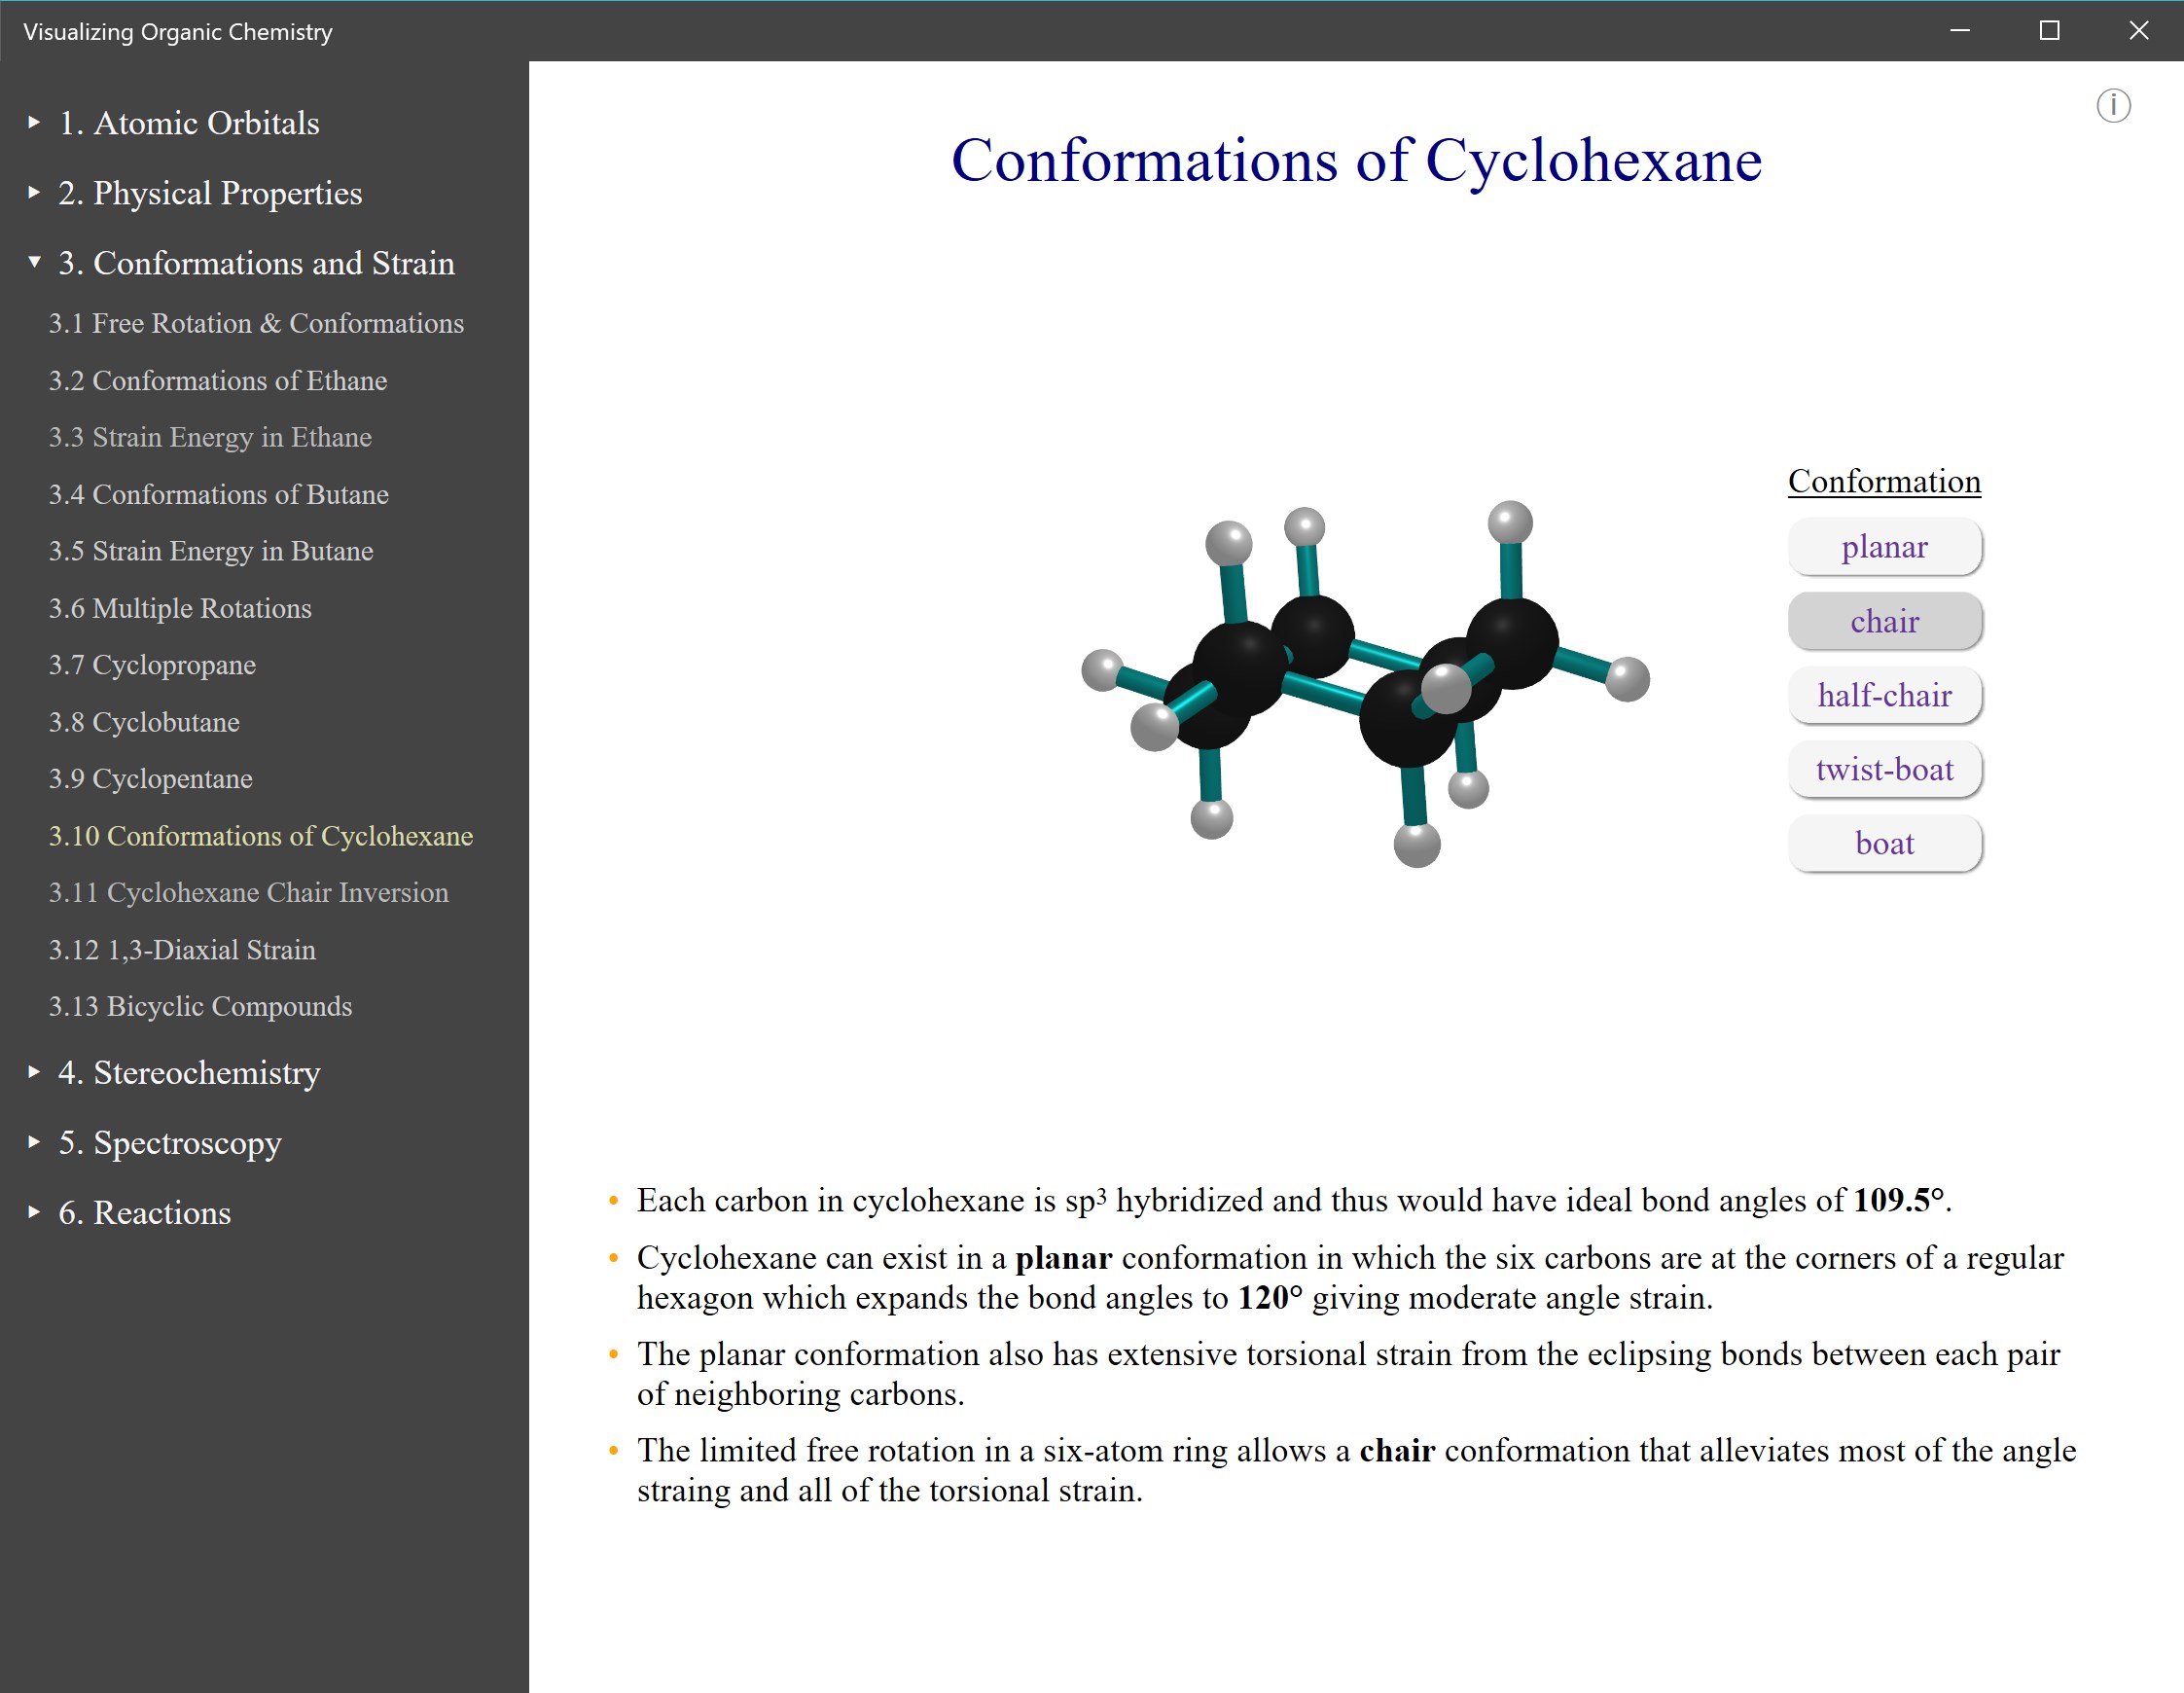The image size is (2184, 1693).
Task: Expand the Physical Properties chapter arrow
Action: (34, 192)
